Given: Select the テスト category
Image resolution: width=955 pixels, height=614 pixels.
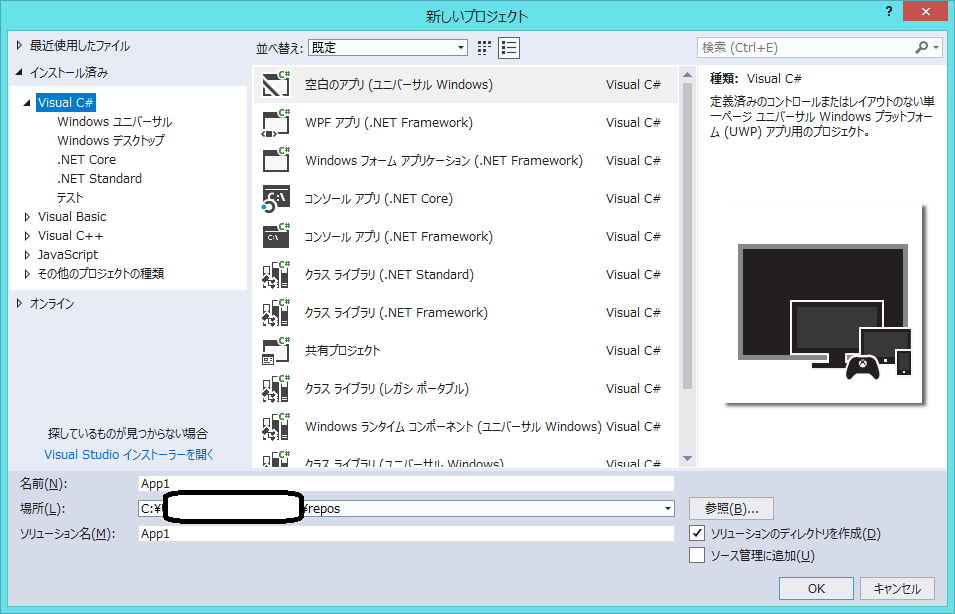Looking at the screenshot, I should 70,197.
